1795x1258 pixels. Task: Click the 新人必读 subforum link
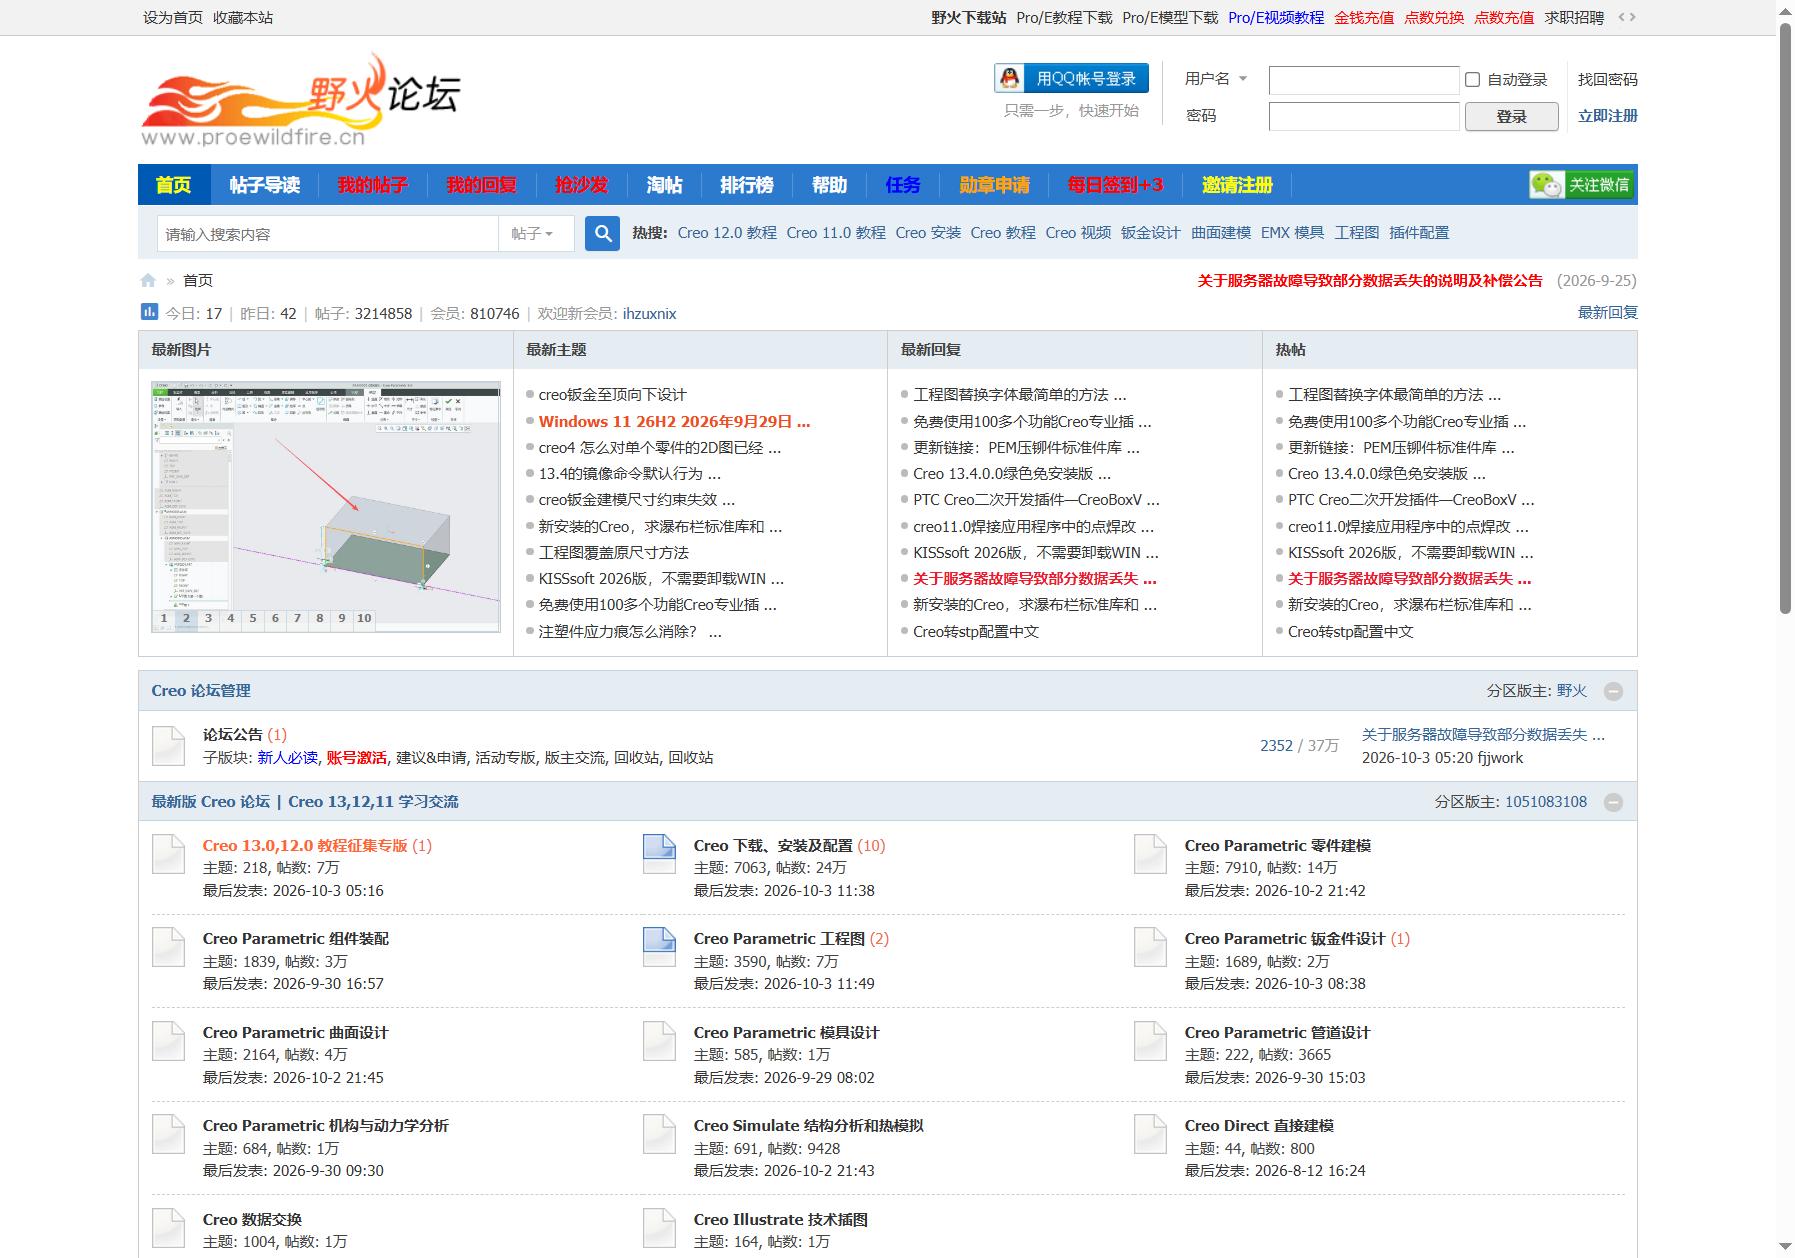(287, 758)
